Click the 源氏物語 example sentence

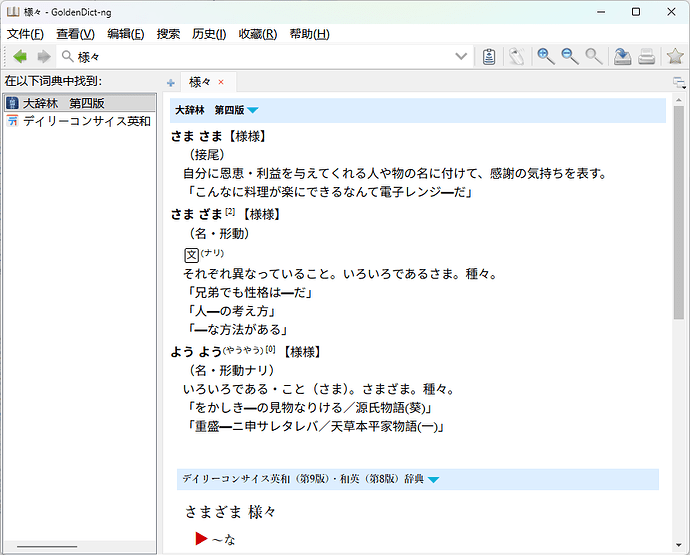click(x=309, y=408)
